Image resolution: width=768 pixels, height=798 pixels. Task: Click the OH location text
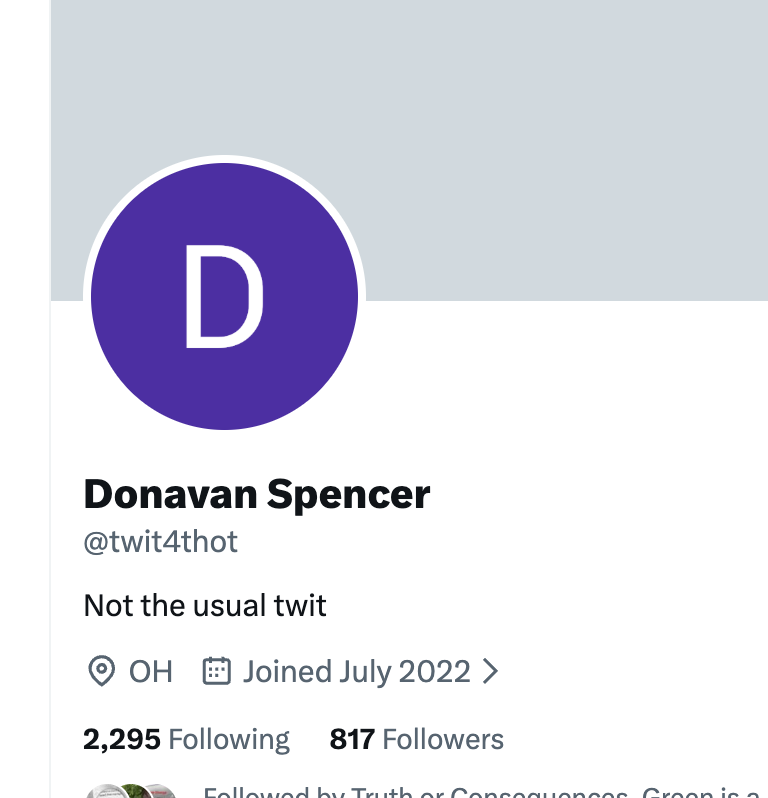coord(151,671)
